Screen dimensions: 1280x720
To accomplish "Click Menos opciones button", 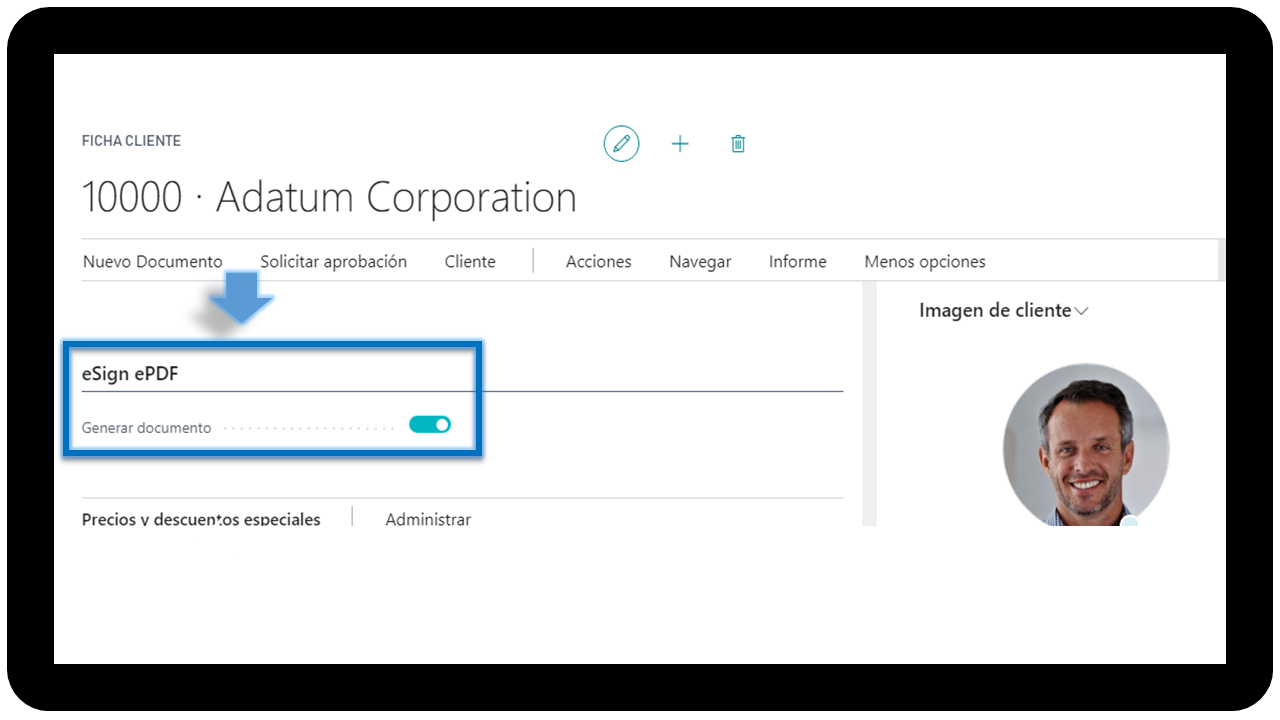I will [x=925, y=262].
